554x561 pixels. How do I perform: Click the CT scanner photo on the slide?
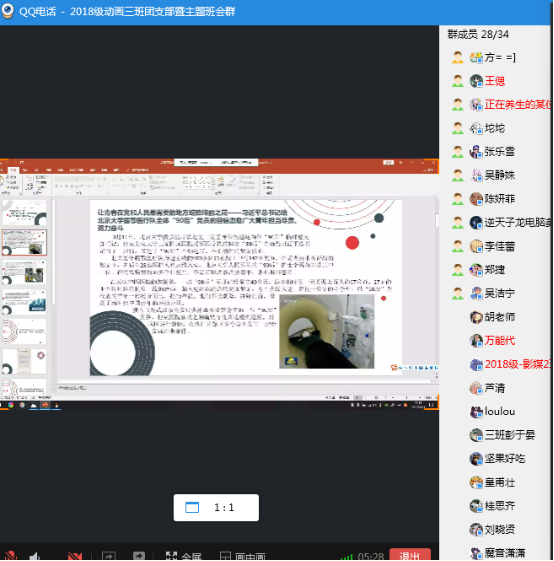327,331
